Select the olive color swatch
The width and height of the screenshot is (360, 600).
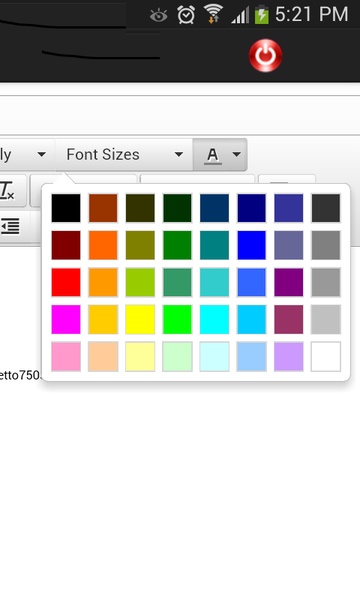(140, 245)
